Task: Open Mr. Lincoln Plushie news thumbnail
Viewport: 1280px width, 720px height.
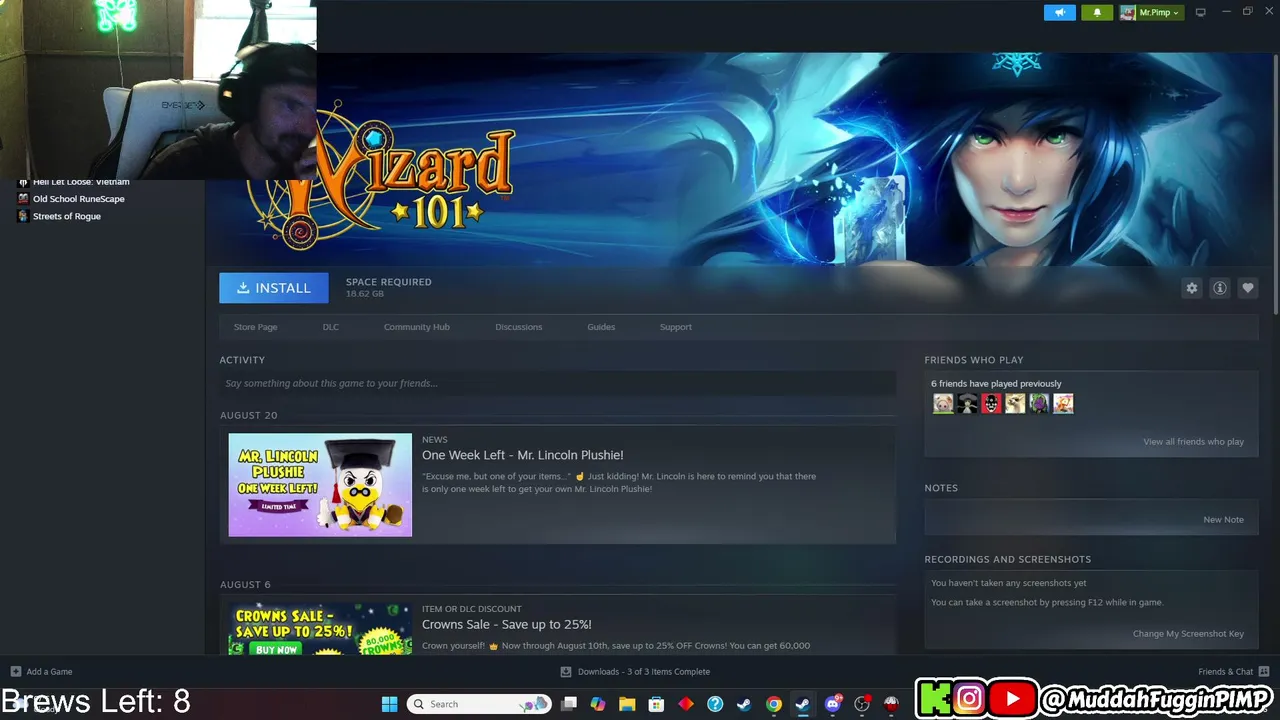Action: [x=320, y=485]
